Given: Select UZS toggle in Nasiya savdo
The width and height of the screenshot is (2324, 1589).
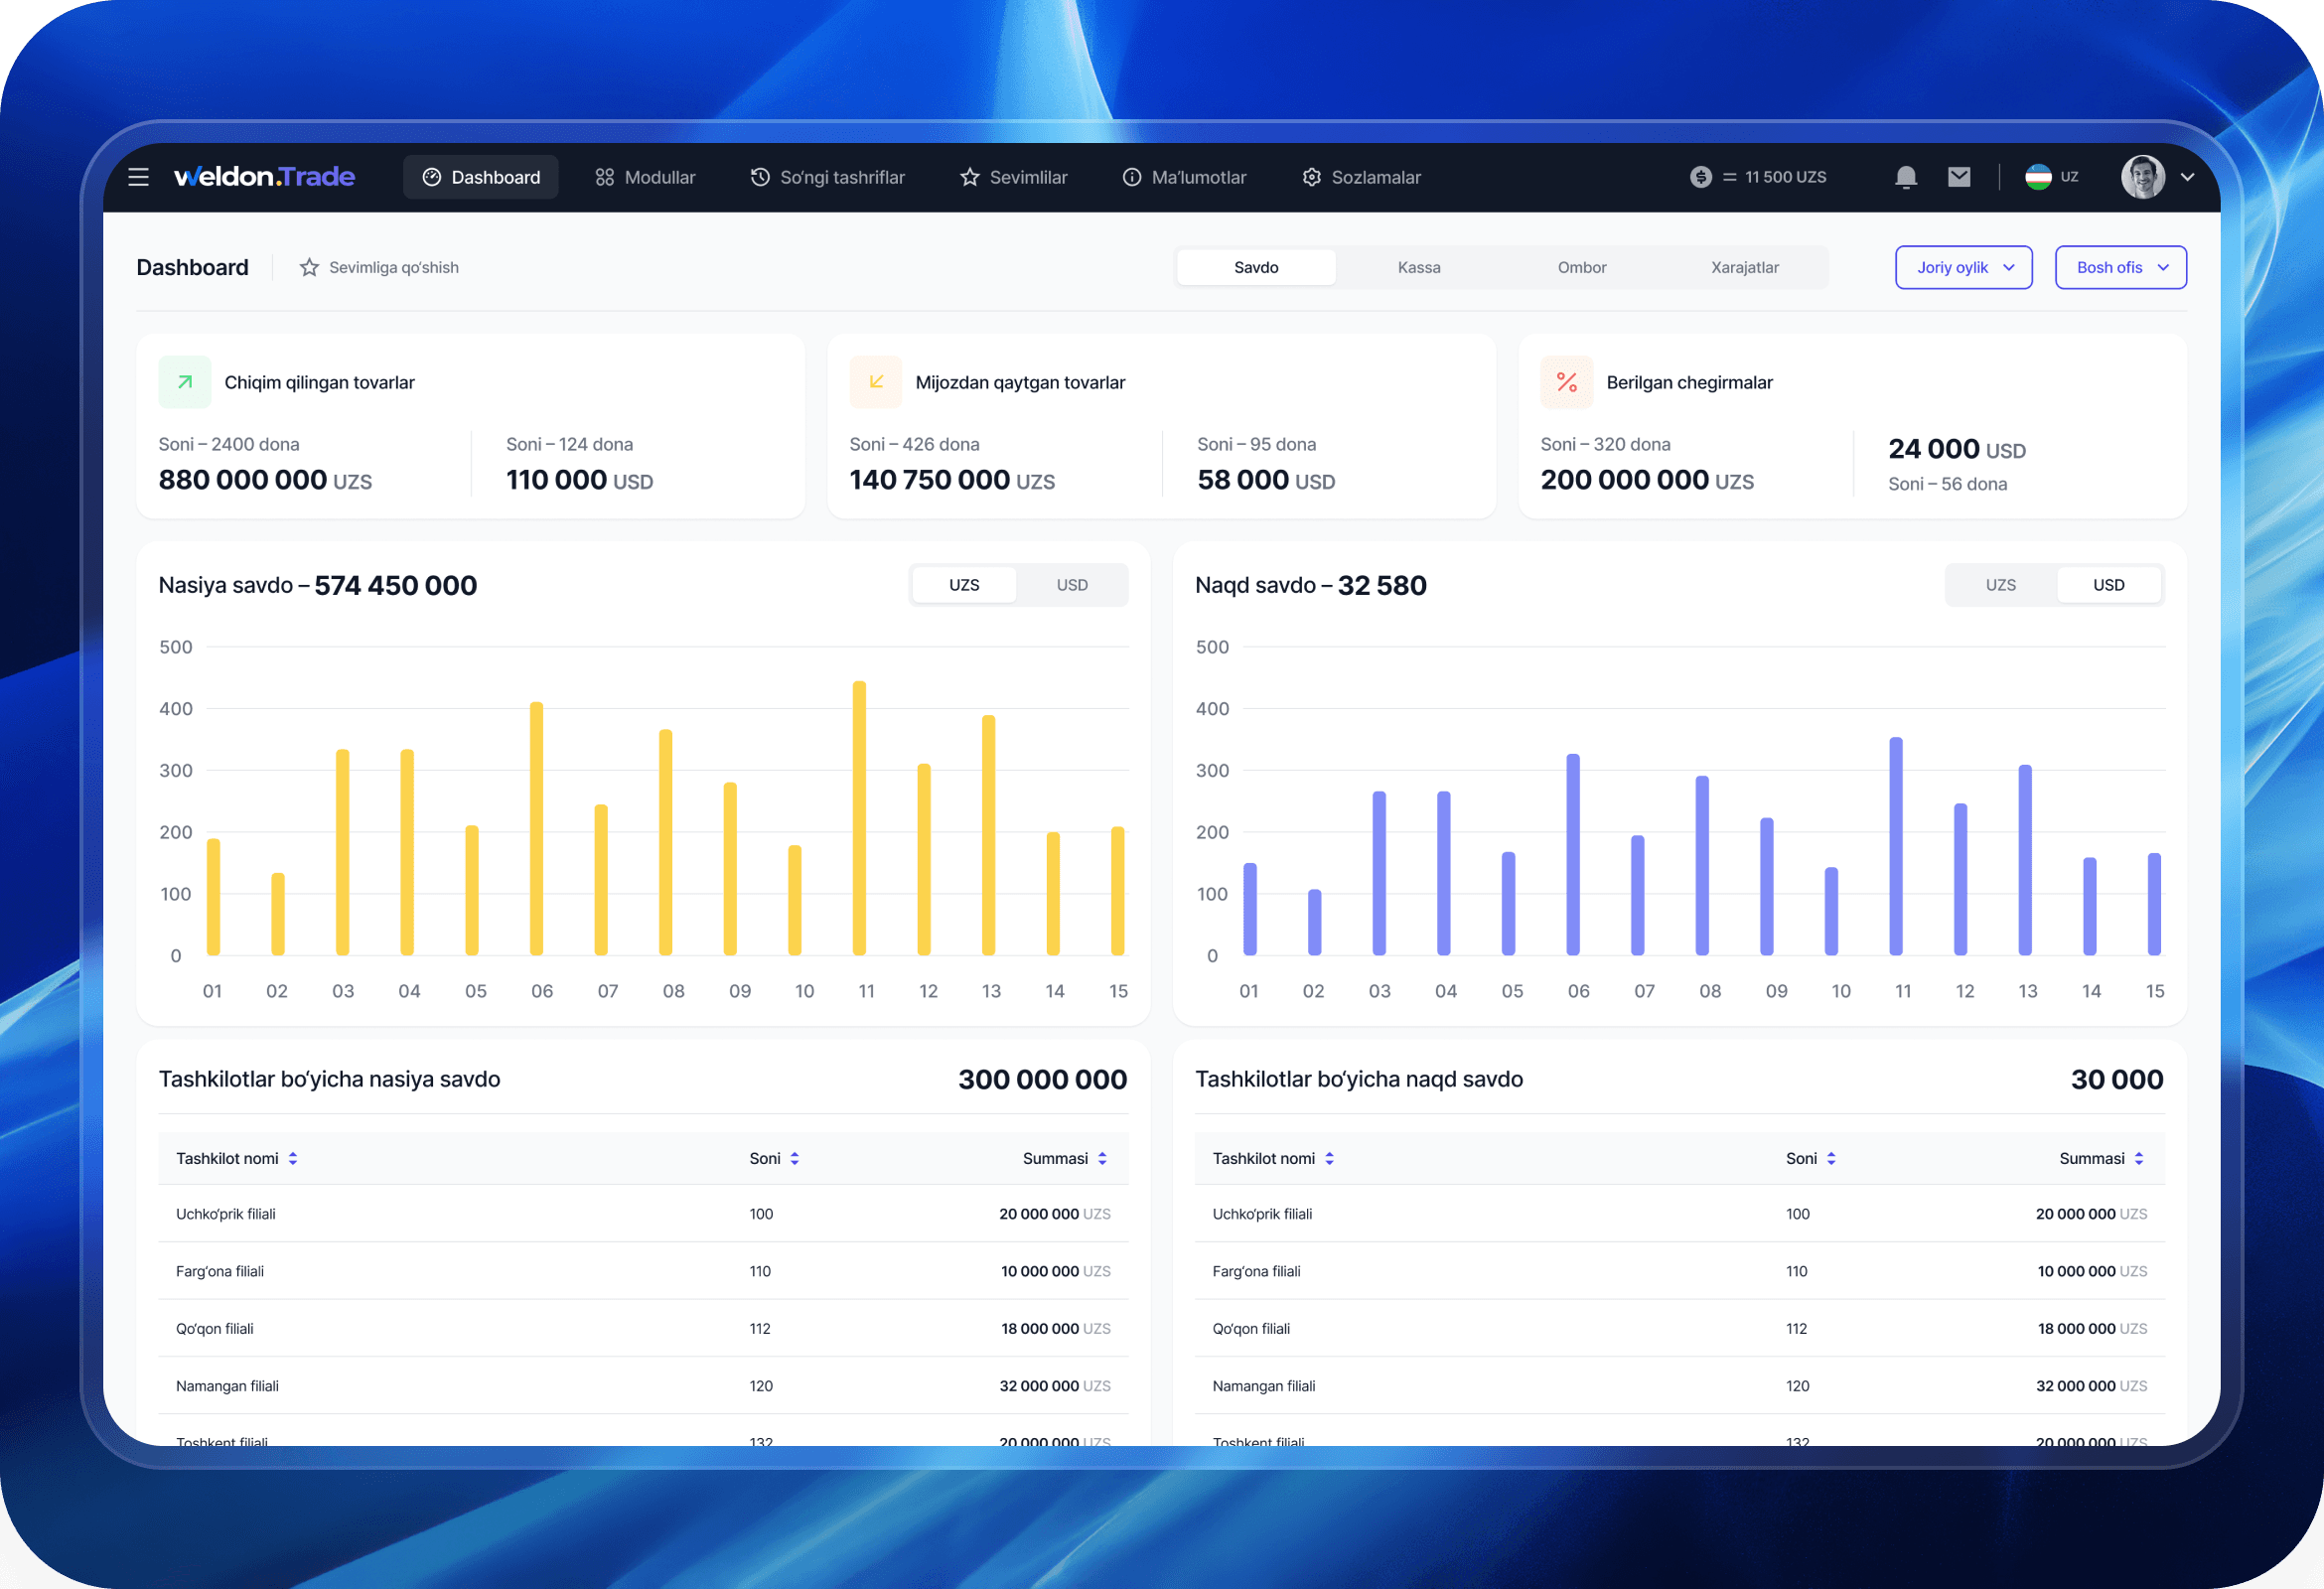Looking at the screenshot, I should [964, 585].
